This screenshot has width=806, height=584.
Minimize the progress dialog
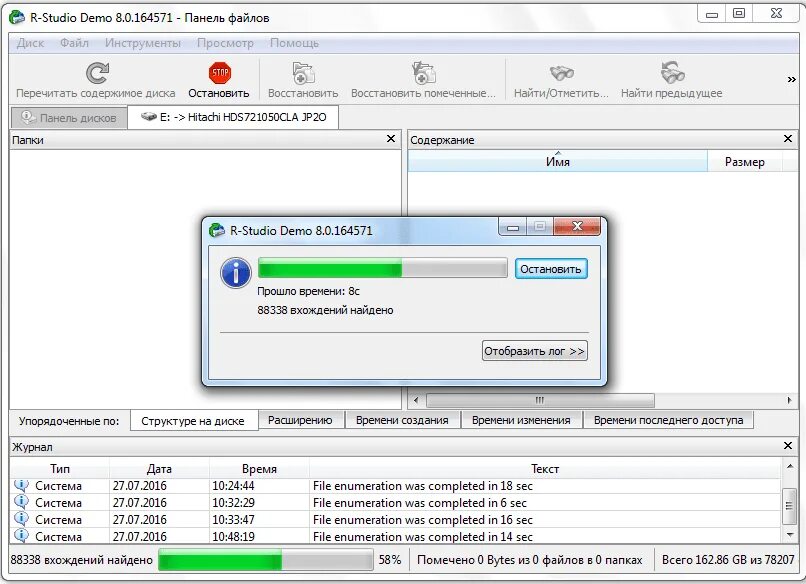click(512, 227)
